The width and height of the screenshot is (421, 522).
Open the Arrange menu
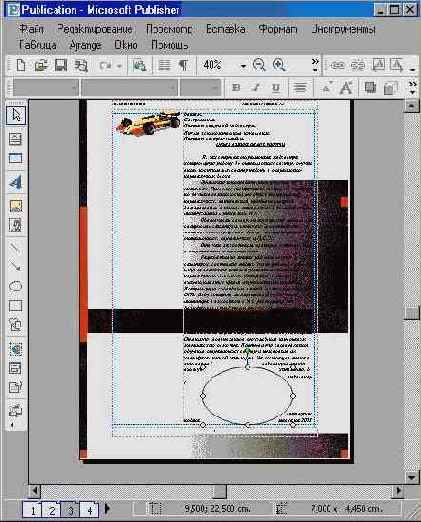tap(85, 45)
